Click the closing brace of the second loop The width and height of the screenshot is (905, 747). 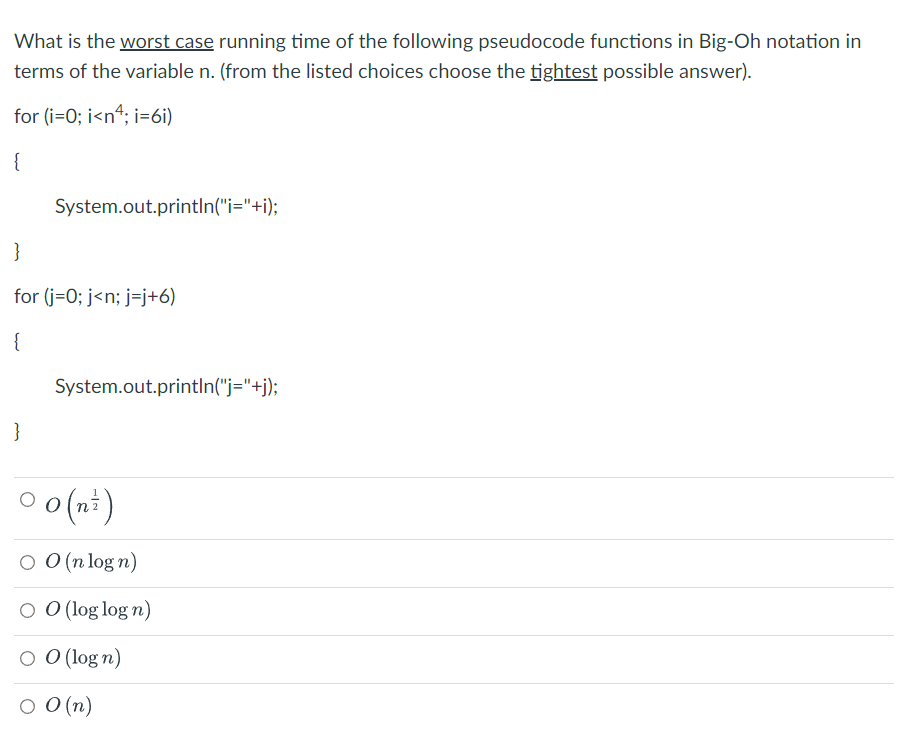[16, 431]
